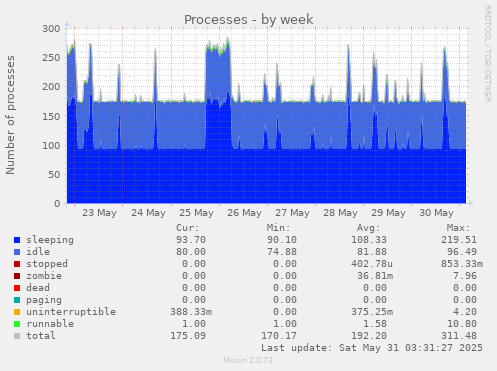Click zombie max value 7.96

point(465,276)
